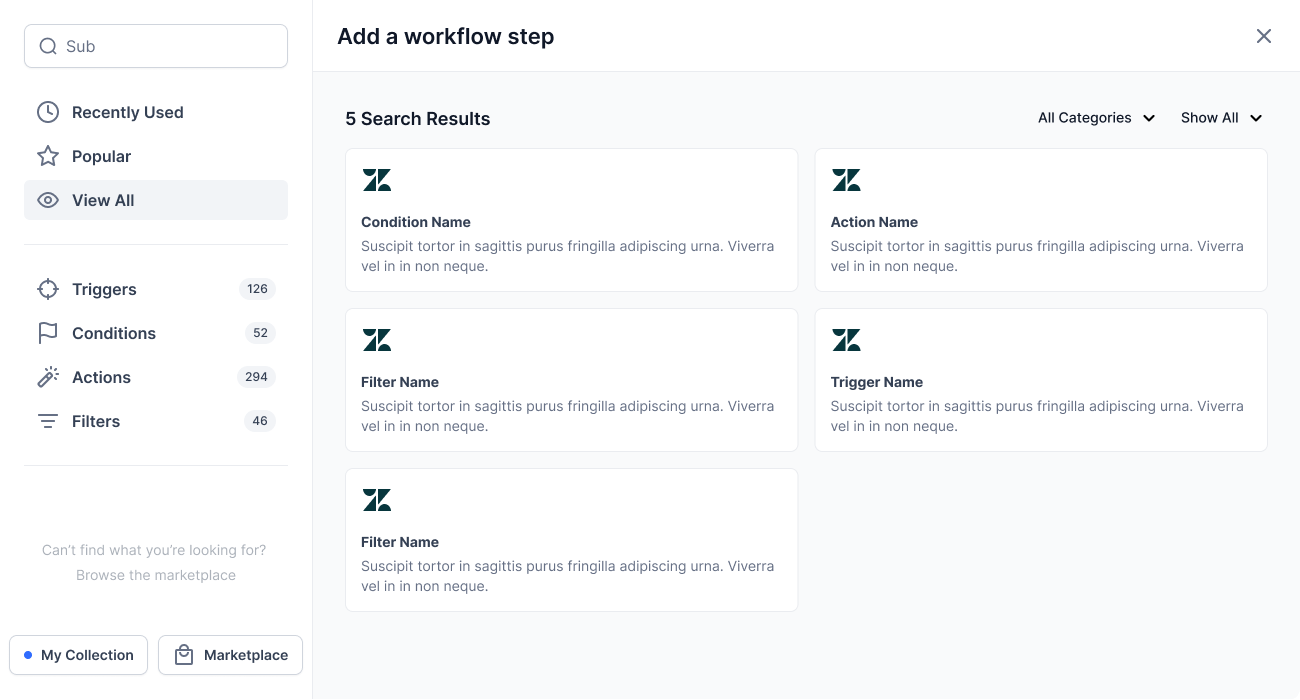Click the Trigger Name card title

[x=877, y=382]
